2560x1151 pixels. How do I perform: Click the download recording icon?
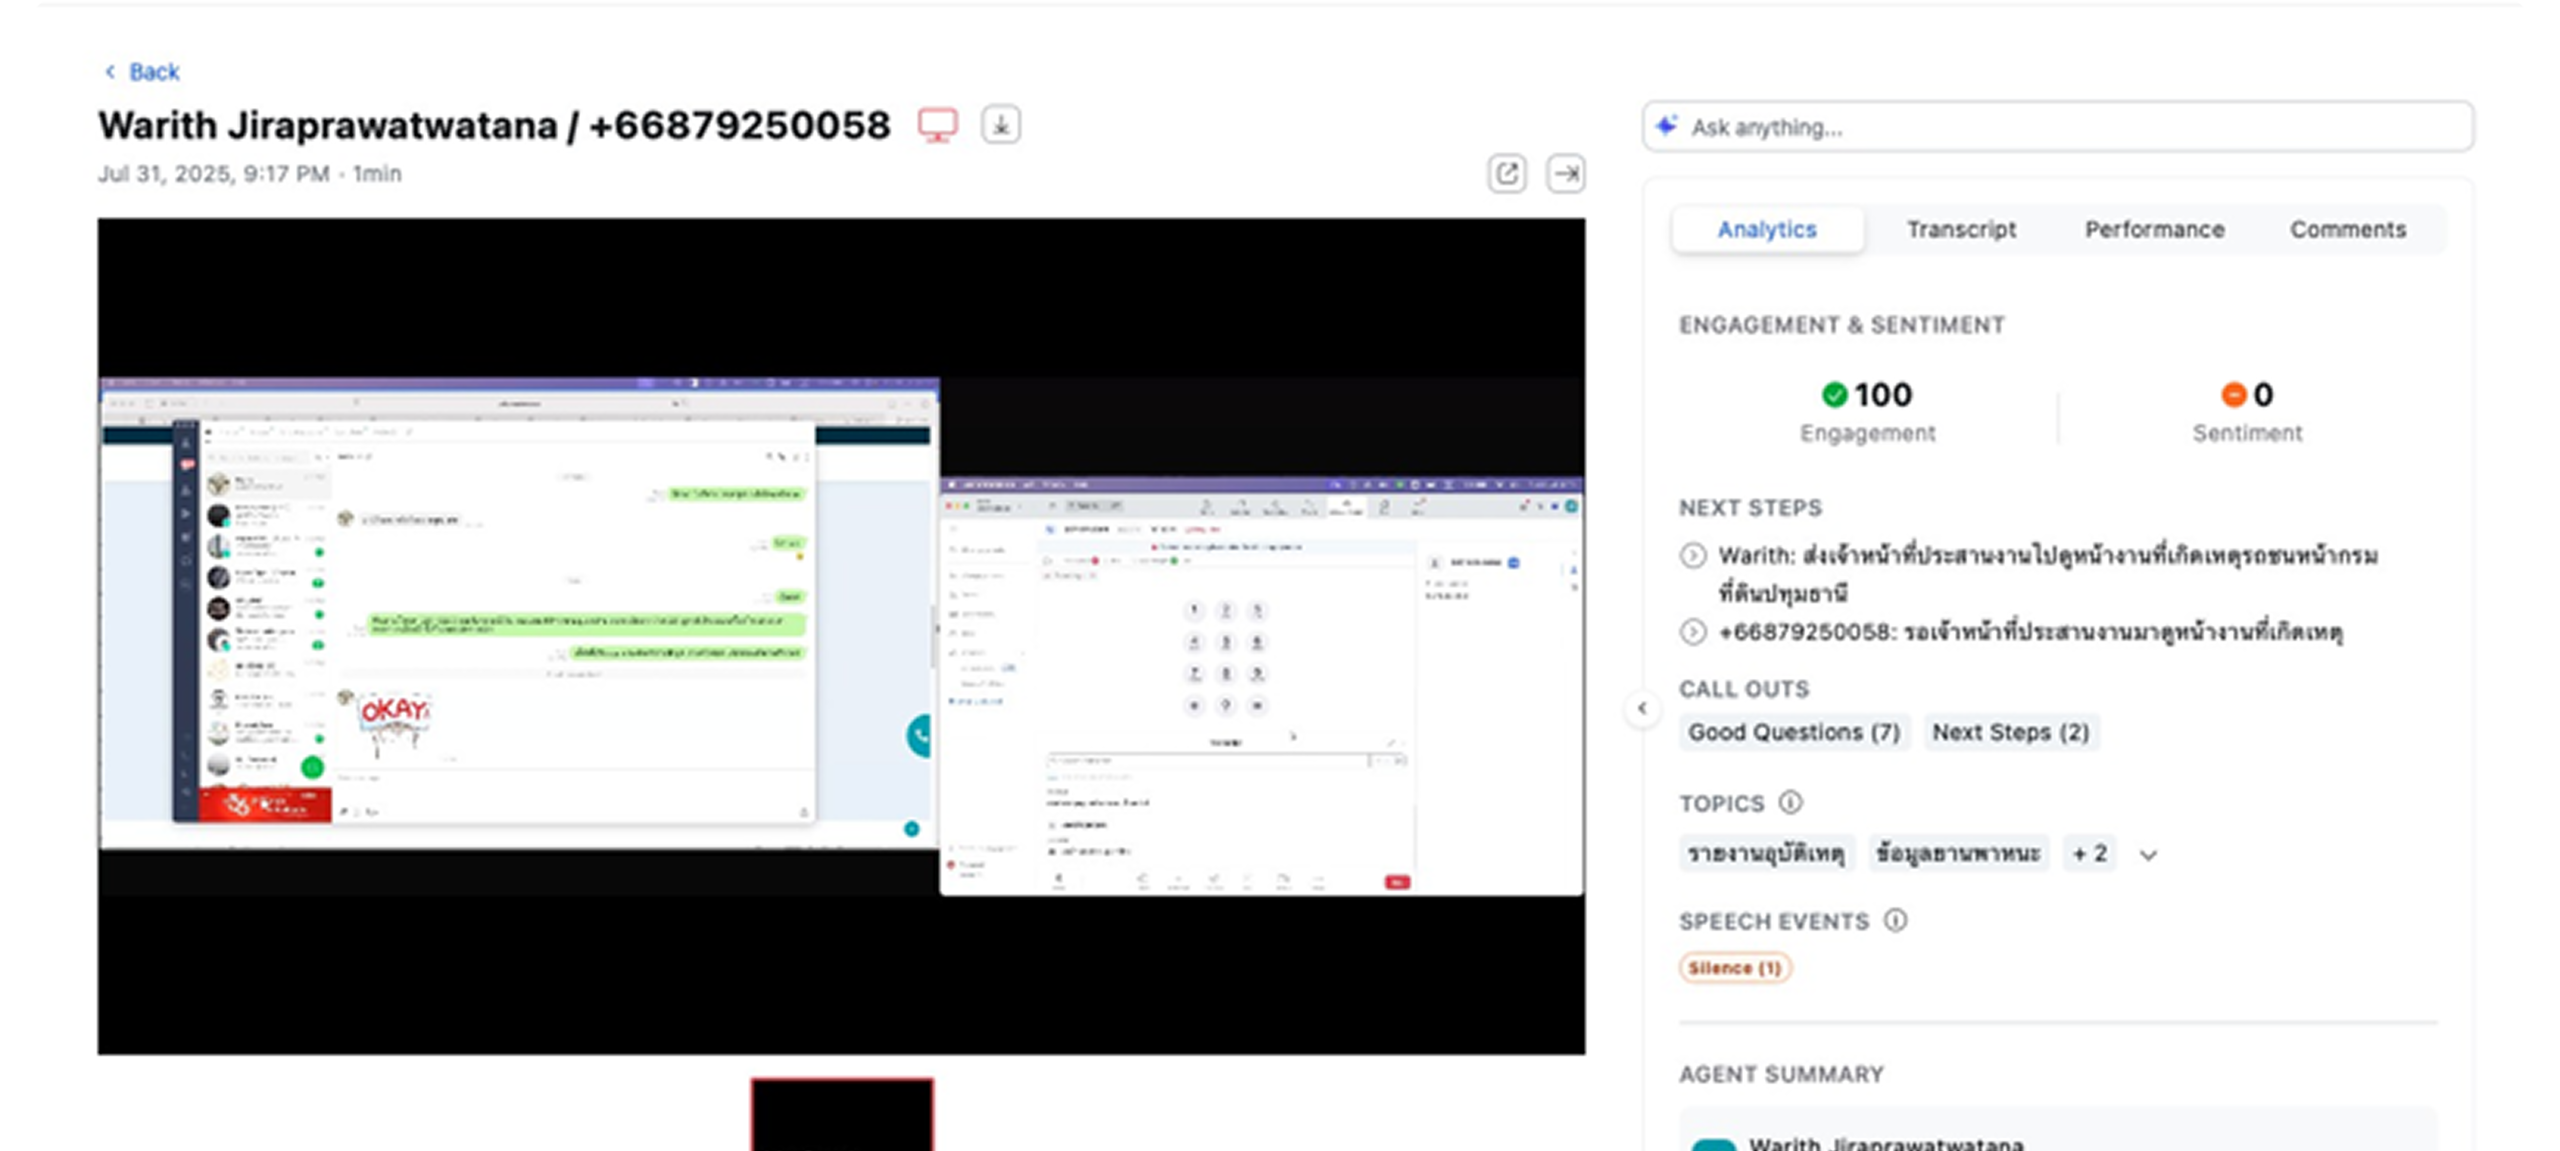pyautogui.click(x=1001, y=126)
